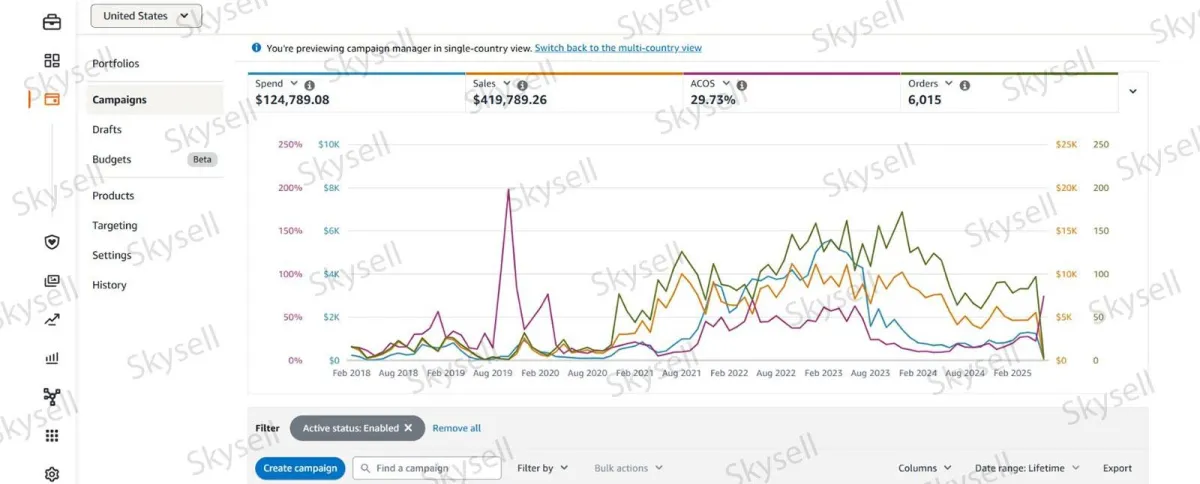This screenshot has width=1200, height=484.
Task: Expand the metrics panel chevron at right
Action: 1133,91
